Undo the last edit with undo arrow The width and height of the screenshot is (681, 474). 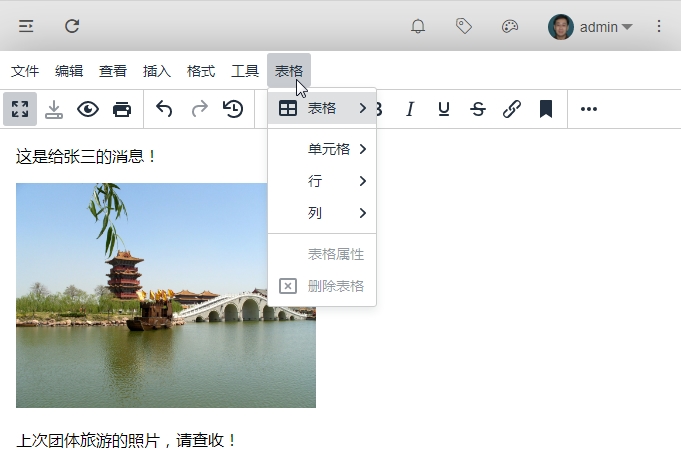tap(164, 109)
